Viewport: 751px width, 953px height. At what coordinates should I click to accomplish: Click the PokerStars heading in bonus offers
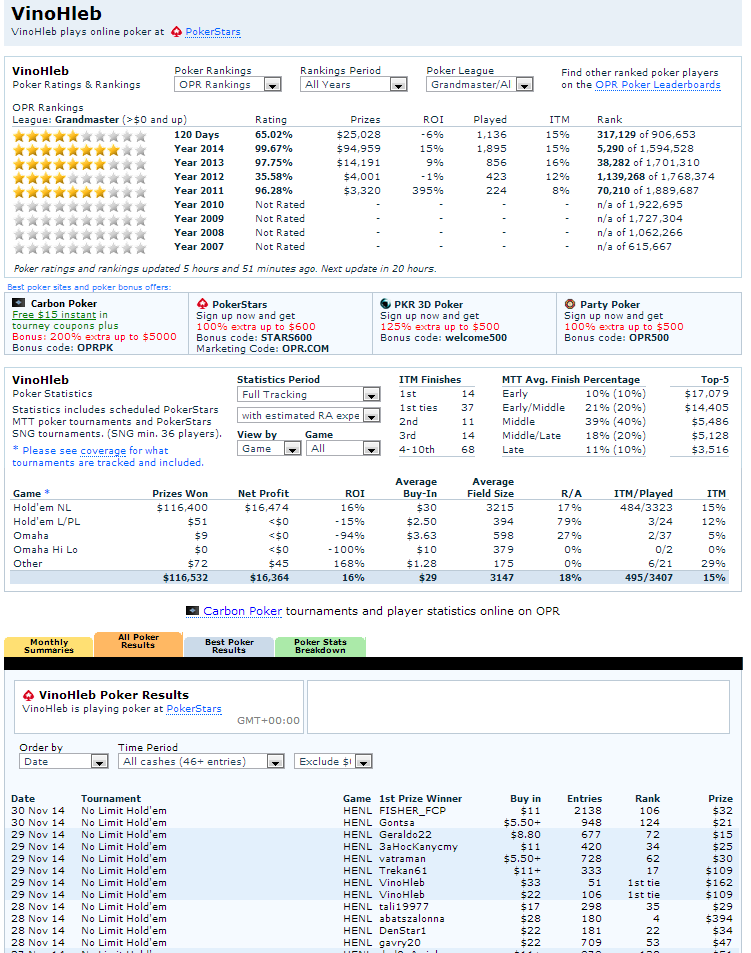tap(239, 304)
